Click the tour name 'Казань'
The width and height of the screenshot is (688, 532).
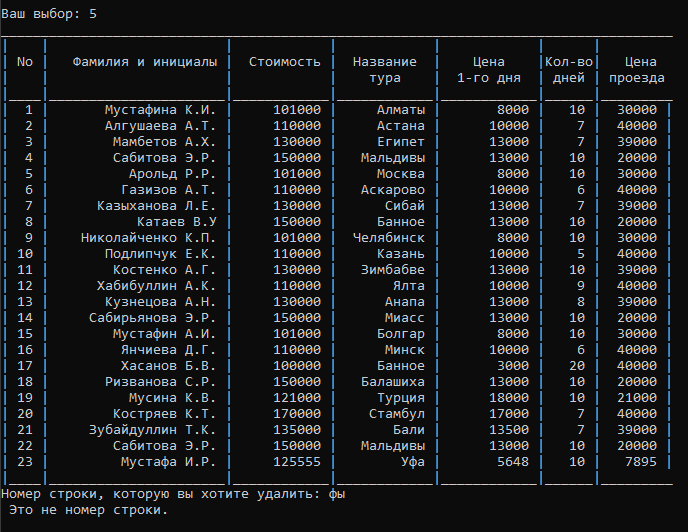[x=401, y=254]
